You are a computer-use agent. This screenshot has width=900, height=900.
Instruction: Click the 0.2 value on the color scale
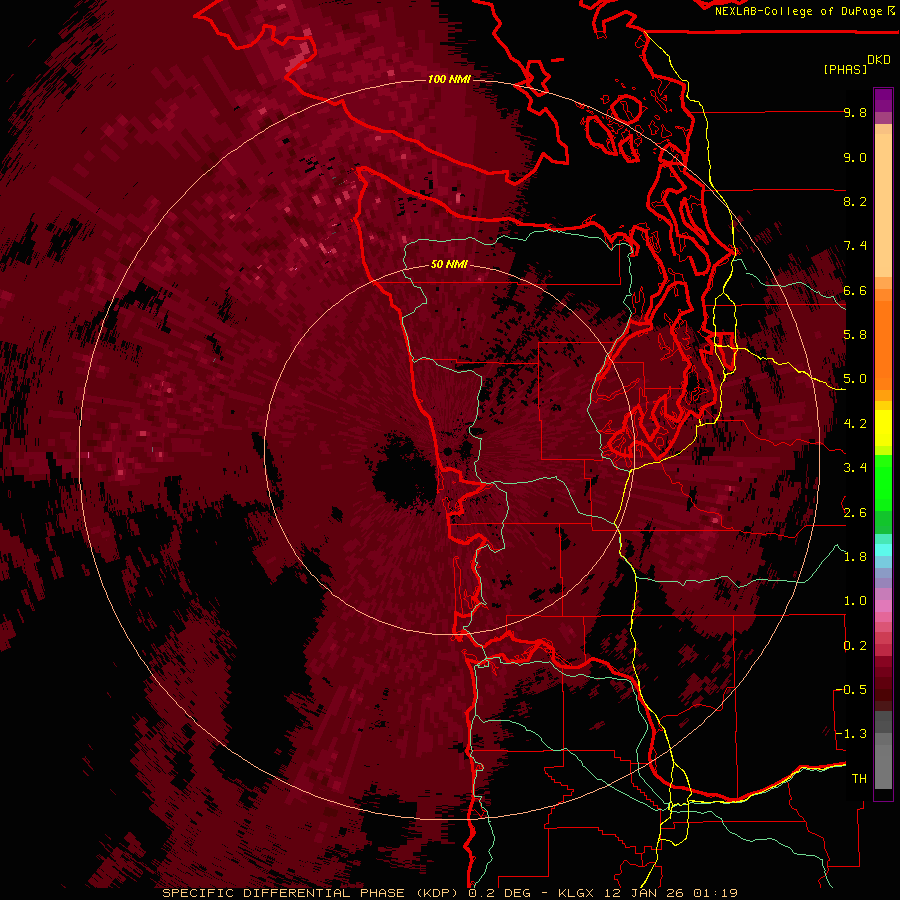click(855, 646)
